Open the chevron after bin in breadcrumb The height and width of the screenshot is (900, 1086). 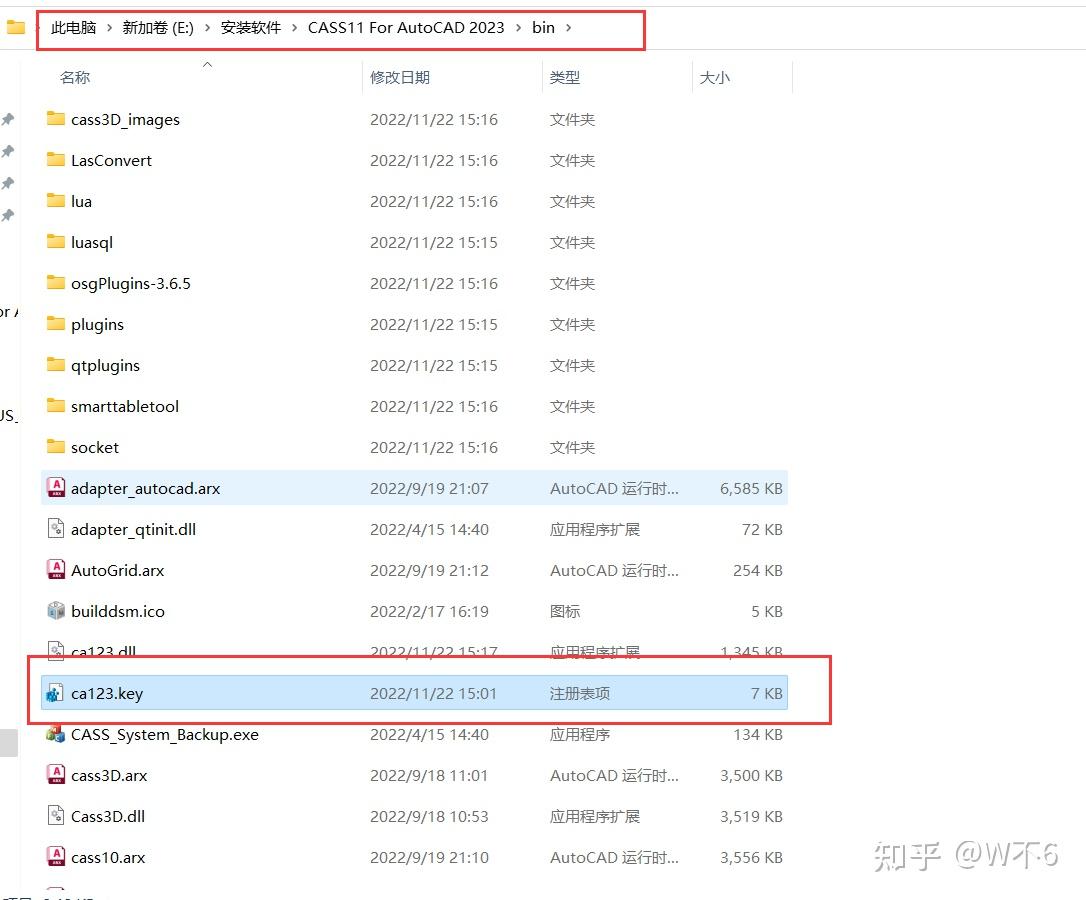point(567,28)
